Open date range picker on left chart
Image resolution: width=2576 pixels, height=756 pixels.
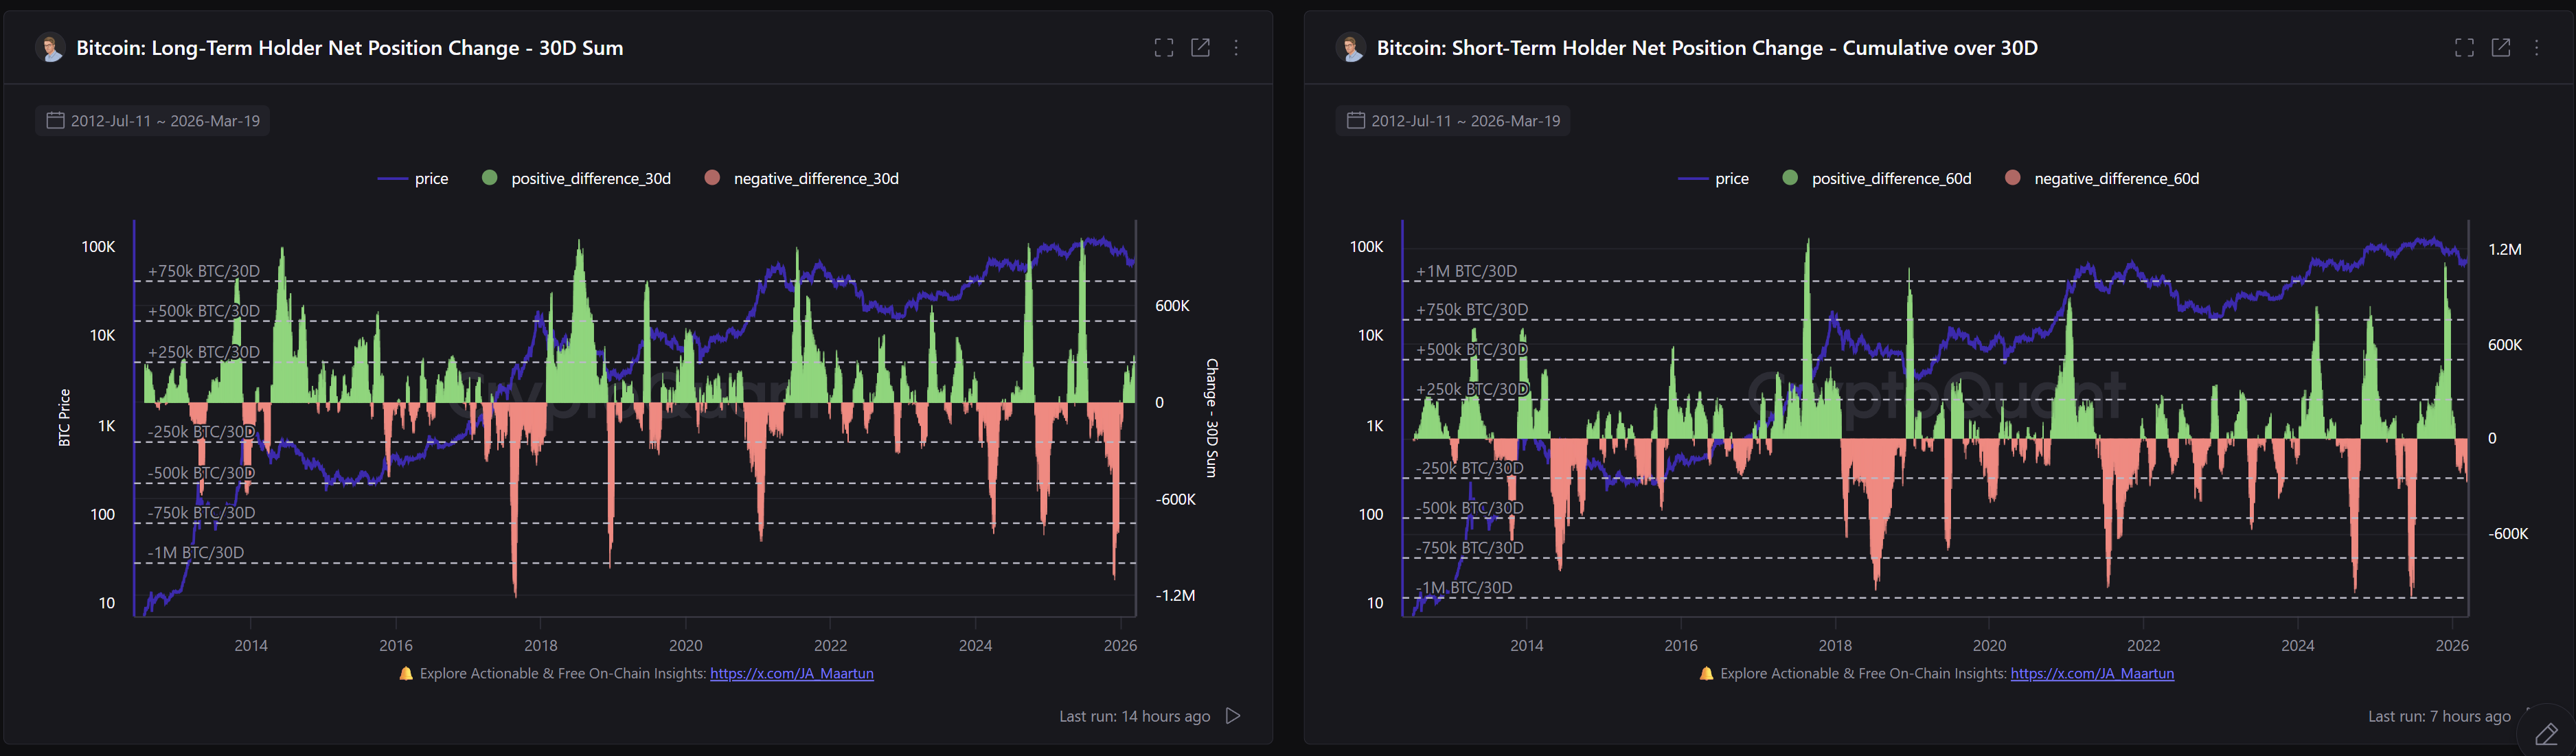tap(153, 121)
